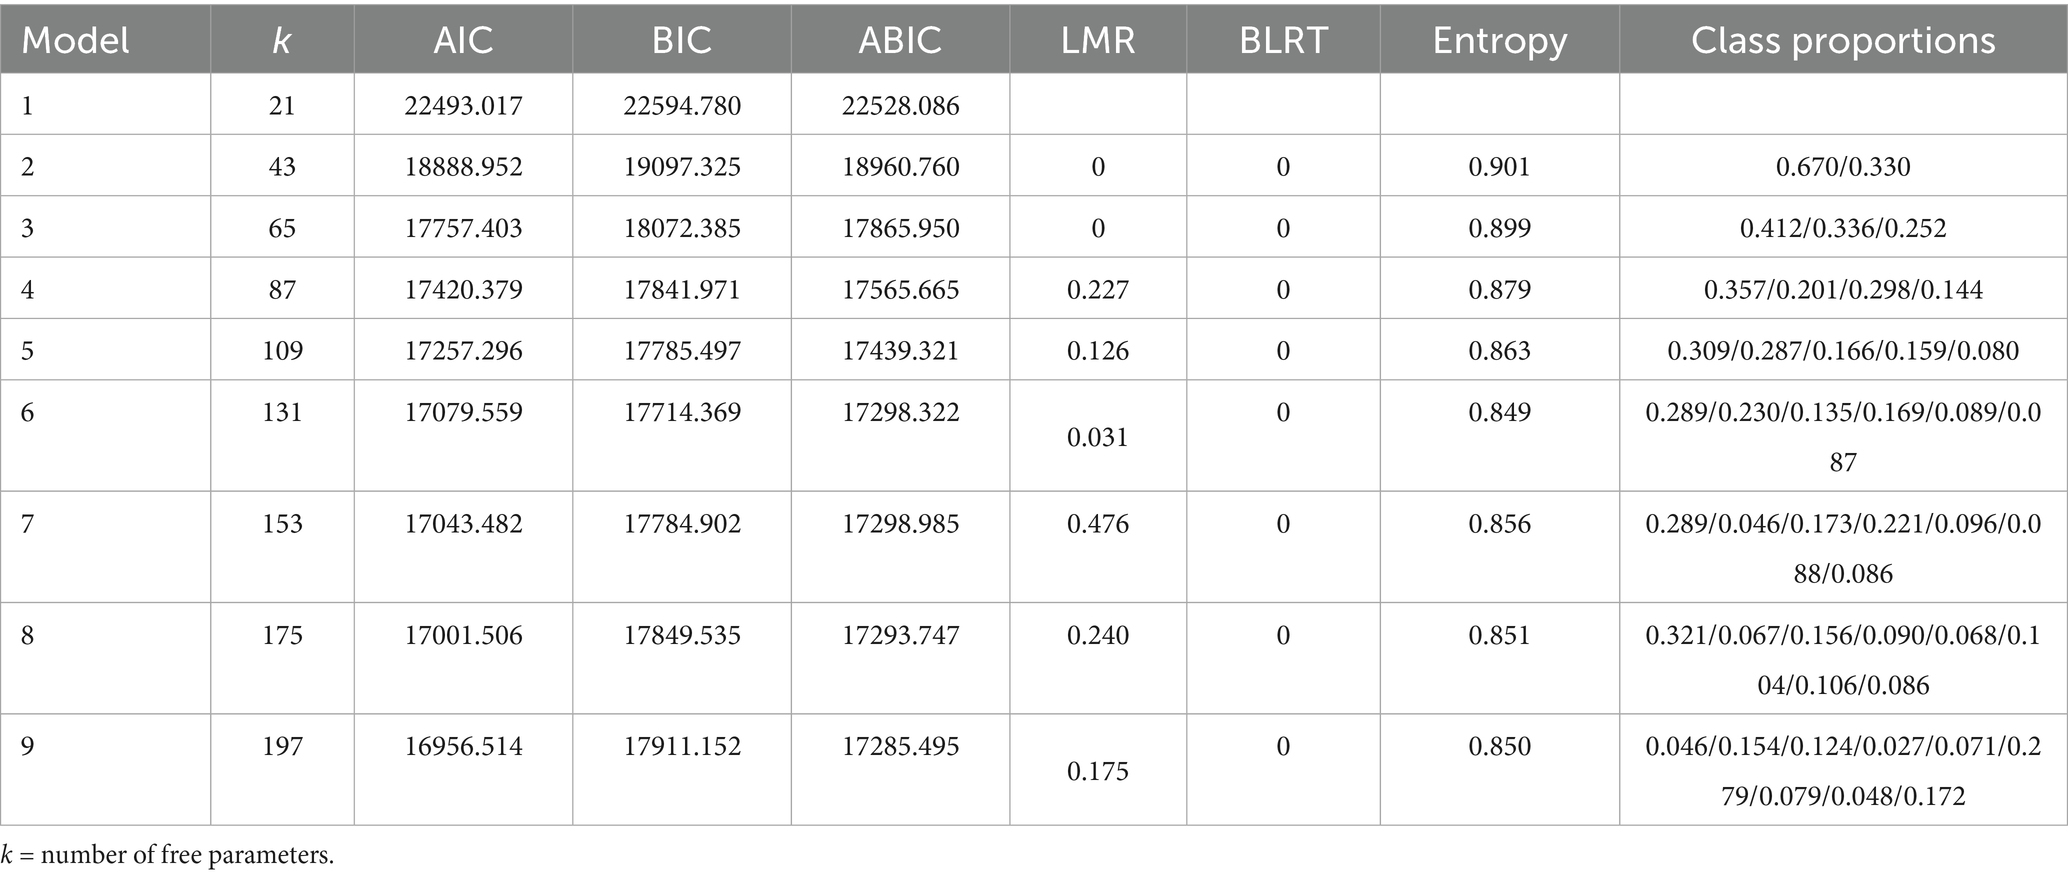2068x877 pixels.
Task: Click the Model column header
Action: pyautogui.click(x=76, y=41)
